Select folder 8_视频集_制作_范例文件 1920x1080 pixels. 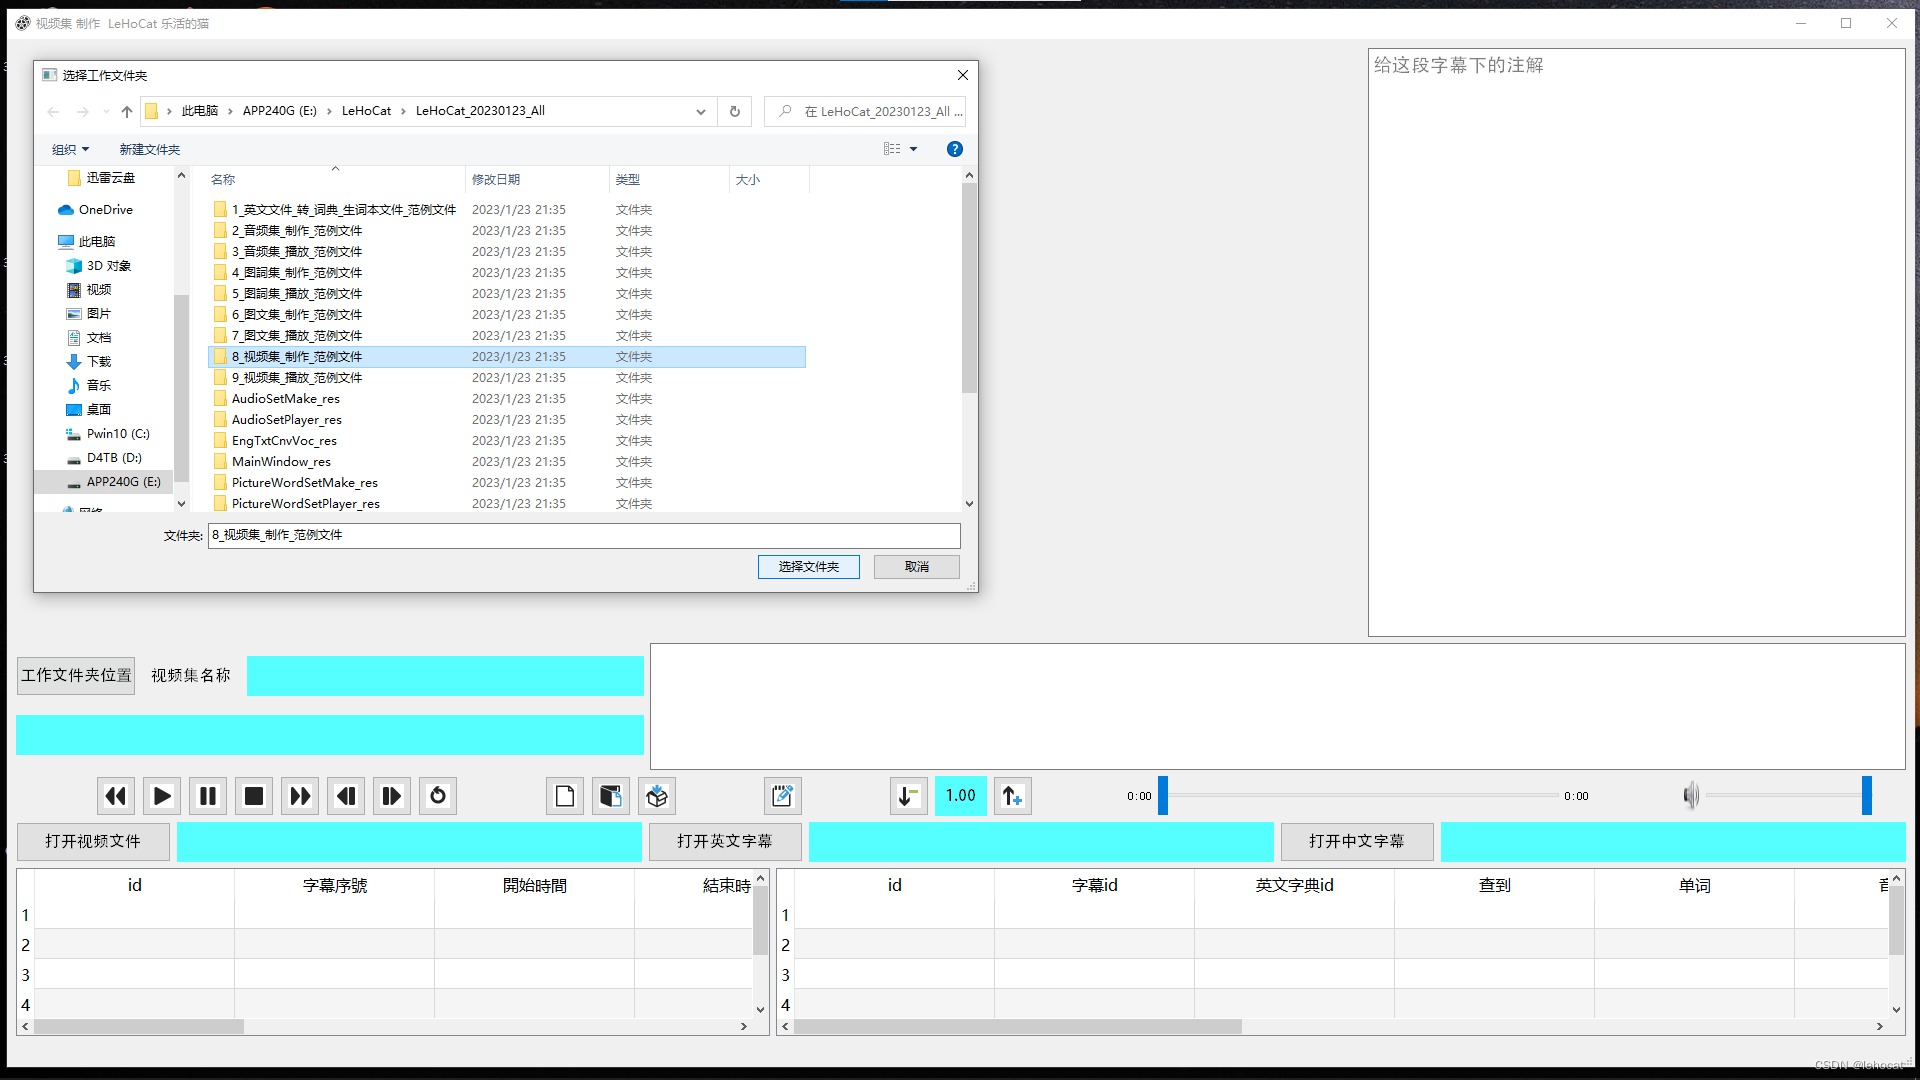click(x=297, y=356)
